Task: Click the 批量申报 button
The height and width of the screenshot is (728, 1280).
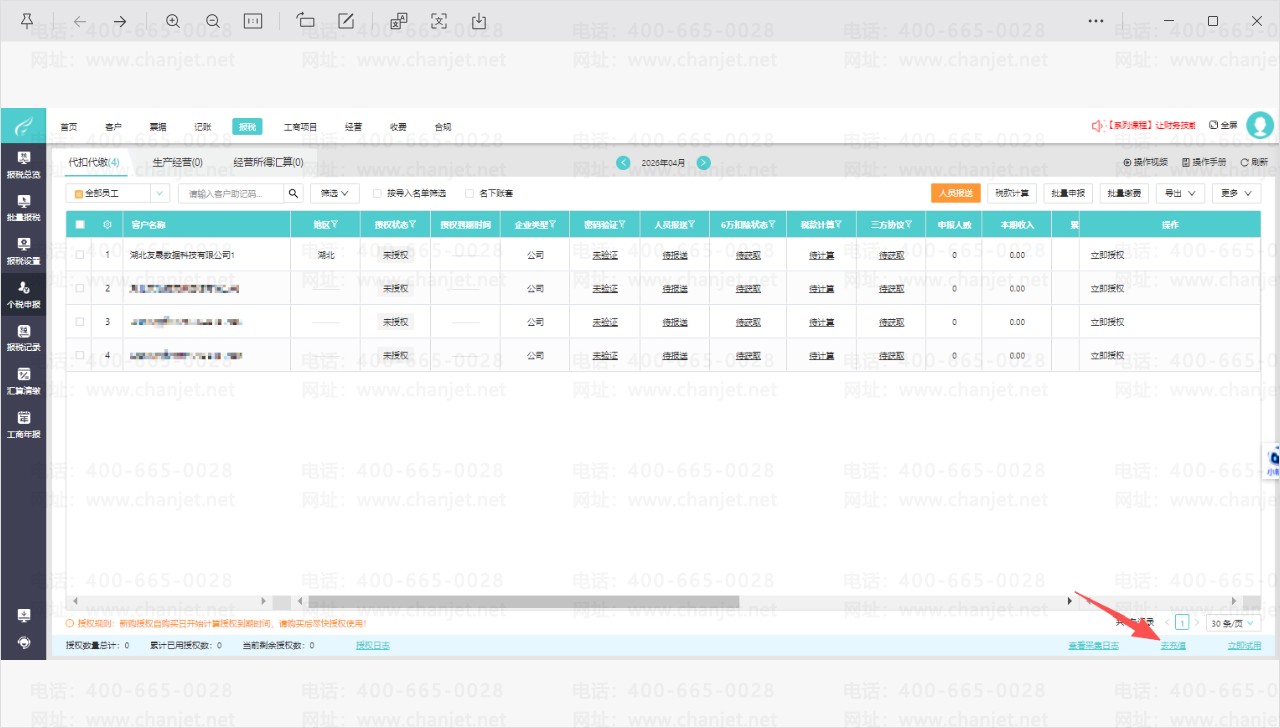Action: click(1068, 193)
